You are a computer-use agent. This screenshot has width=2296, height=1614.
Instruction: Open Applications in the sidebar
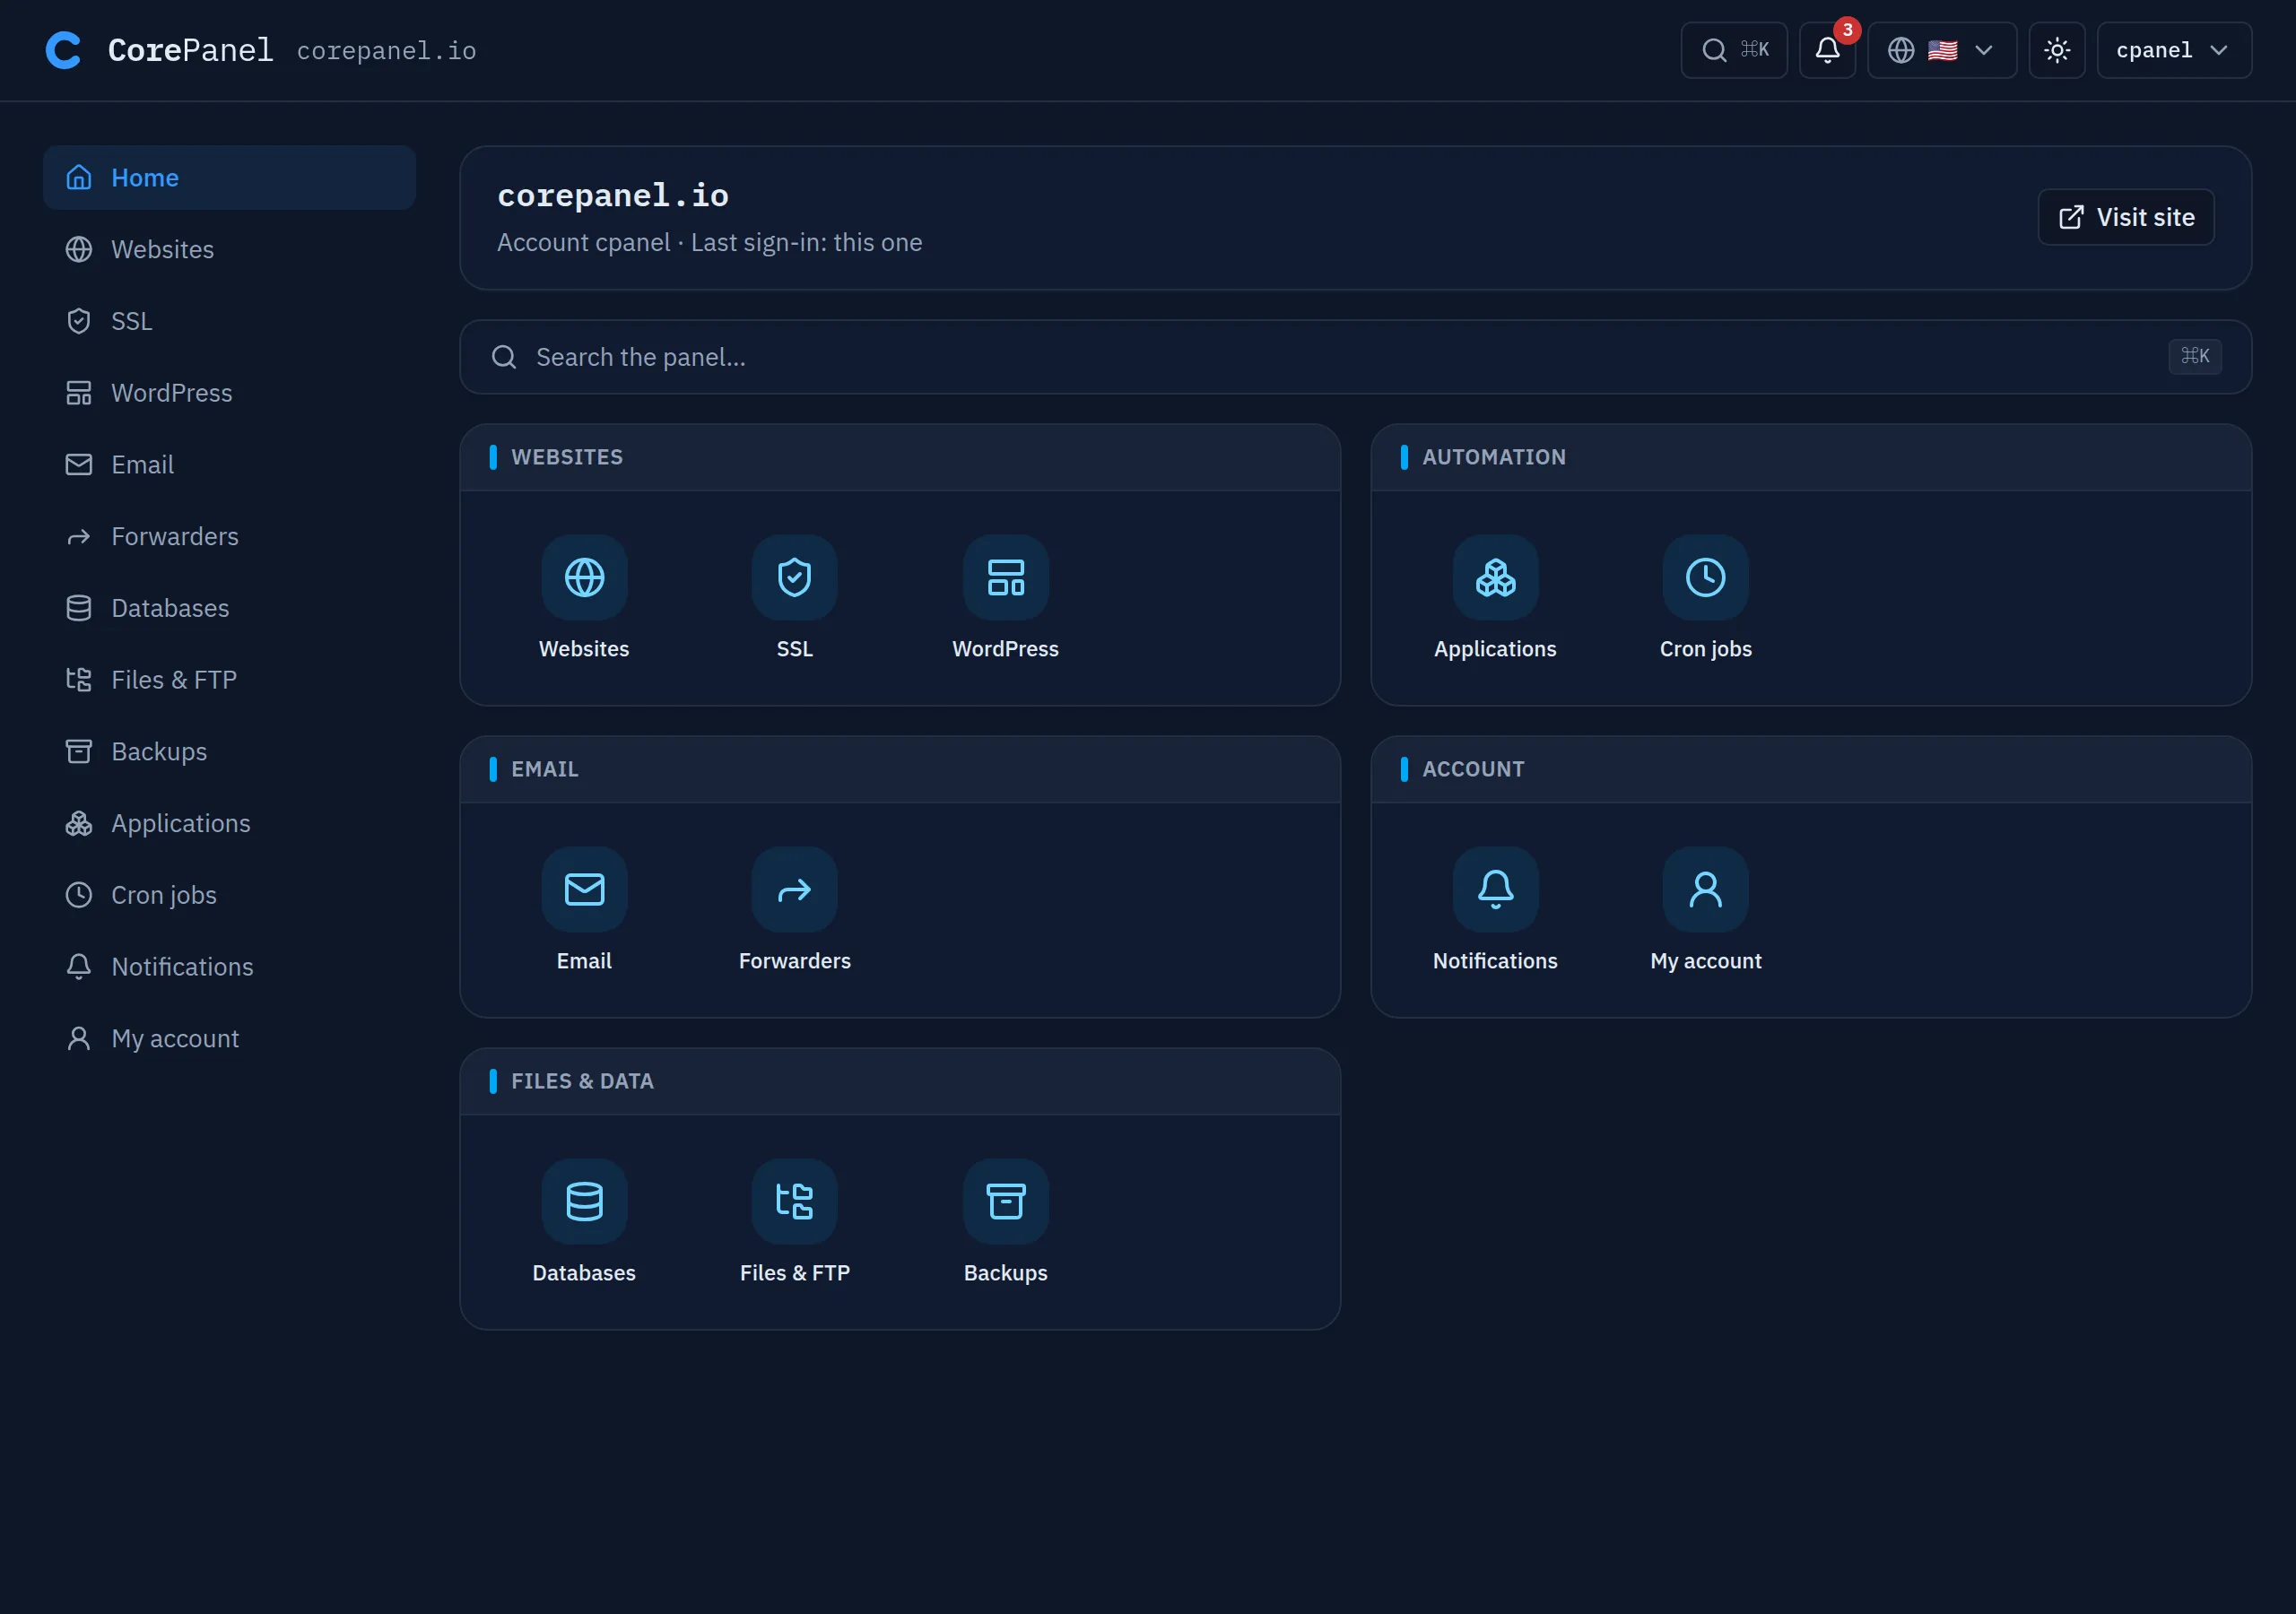(x=229, y=823)
